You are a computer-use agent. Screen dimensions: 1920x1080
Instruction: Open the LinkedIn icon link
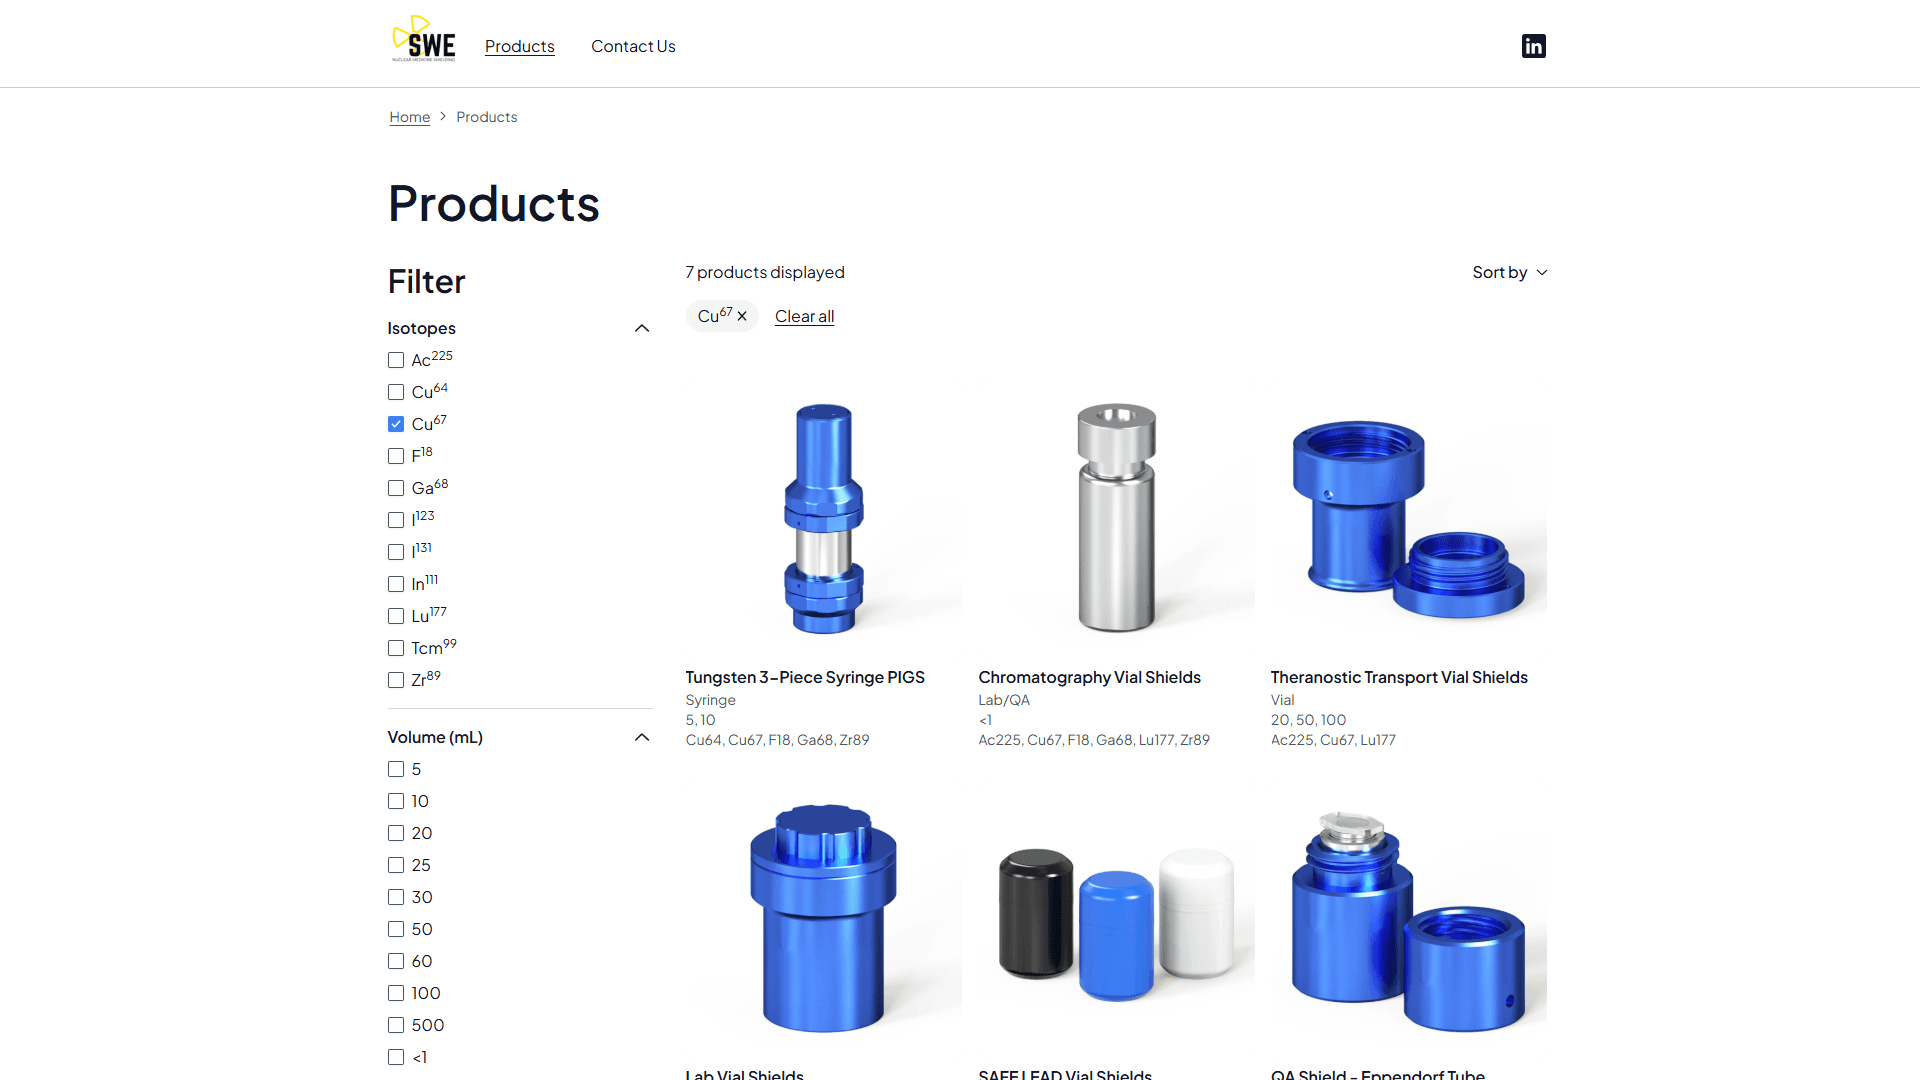pos(1533,46)
